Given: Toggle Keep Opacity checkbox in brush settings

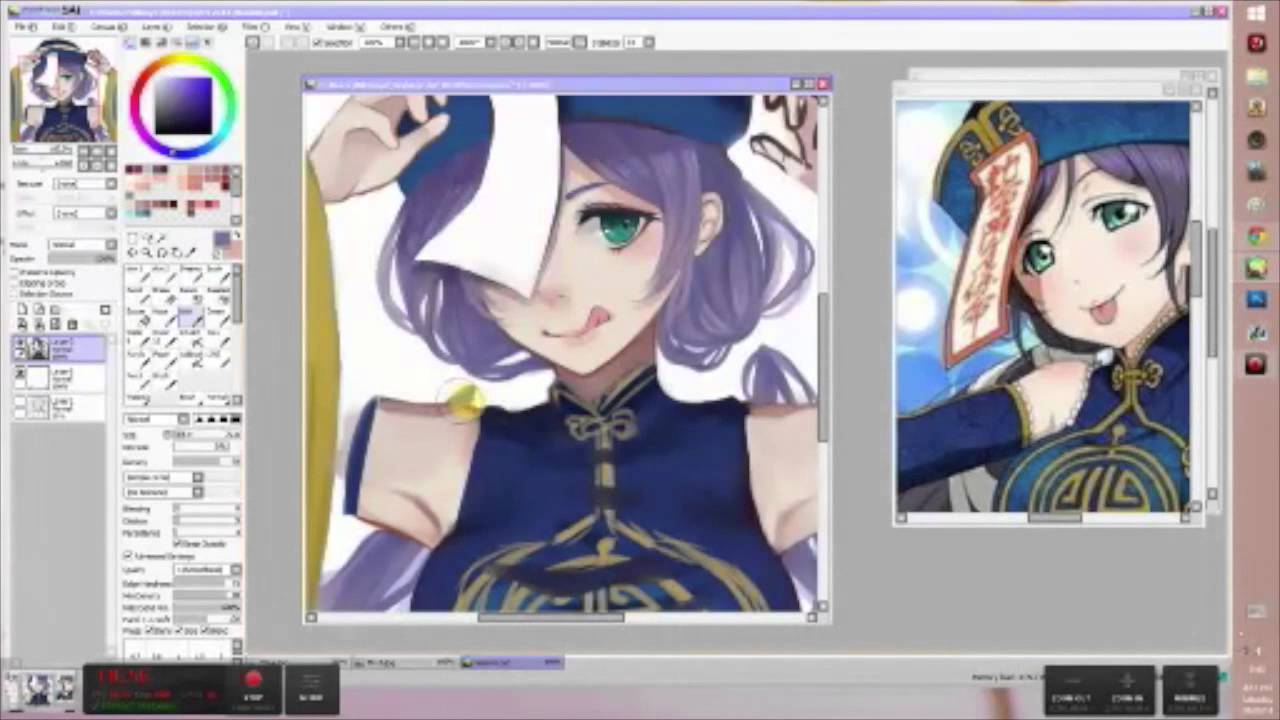Looking at the screenshot, I should [x=177, y=543].
